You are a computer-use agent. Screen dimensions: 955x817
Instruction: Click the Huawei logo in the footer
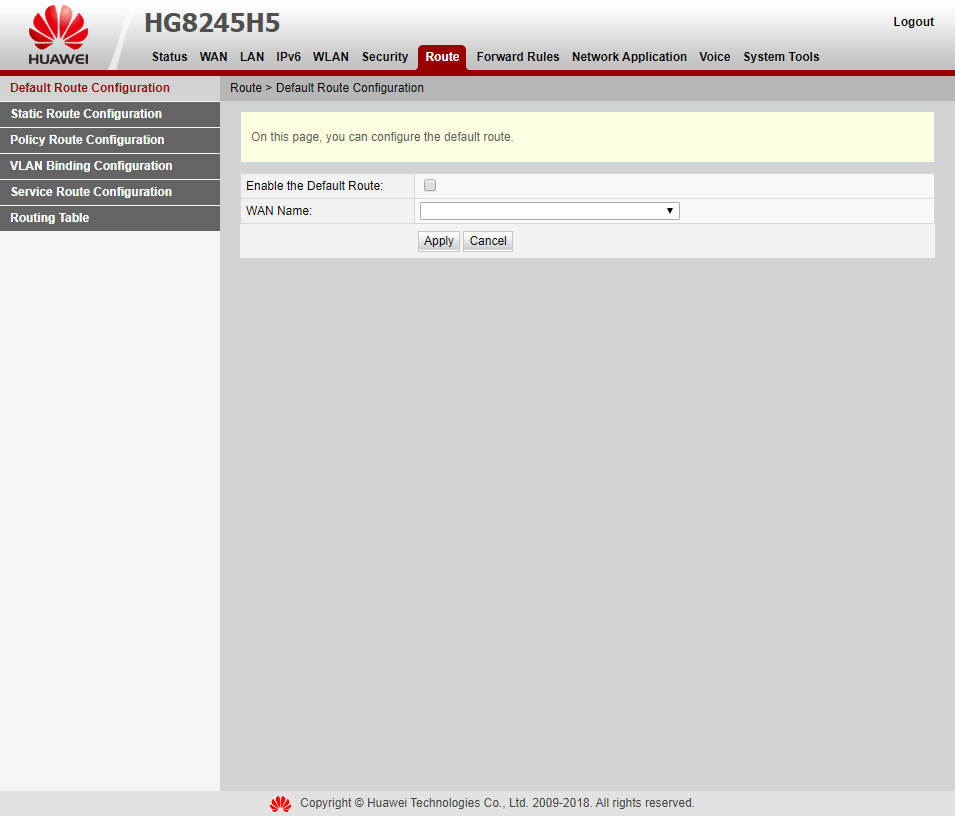tap(280, 803)
